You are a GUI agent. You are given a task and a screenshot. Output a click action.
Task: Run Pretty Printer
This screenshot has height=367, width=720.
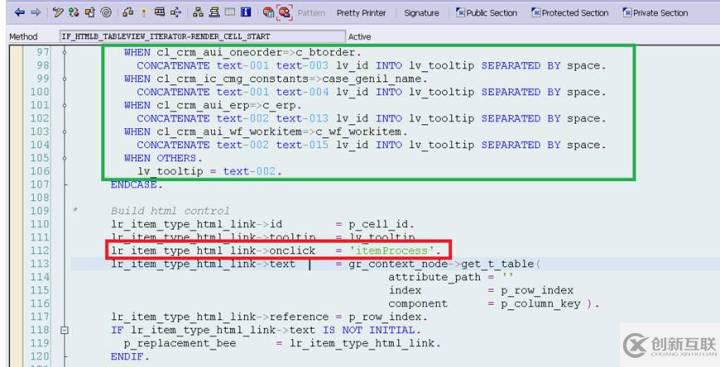click(361, 13)
